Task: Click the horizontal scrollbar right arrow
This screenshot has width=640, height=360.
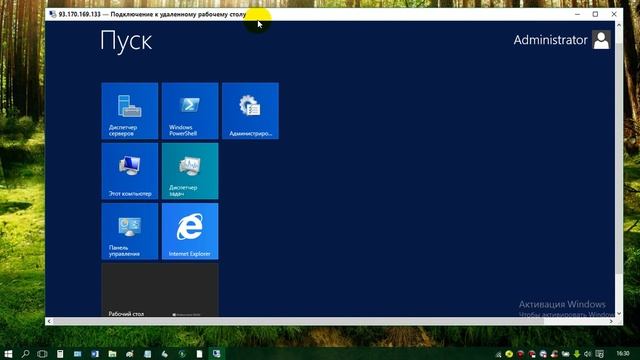Action: (x=611, y=321)
